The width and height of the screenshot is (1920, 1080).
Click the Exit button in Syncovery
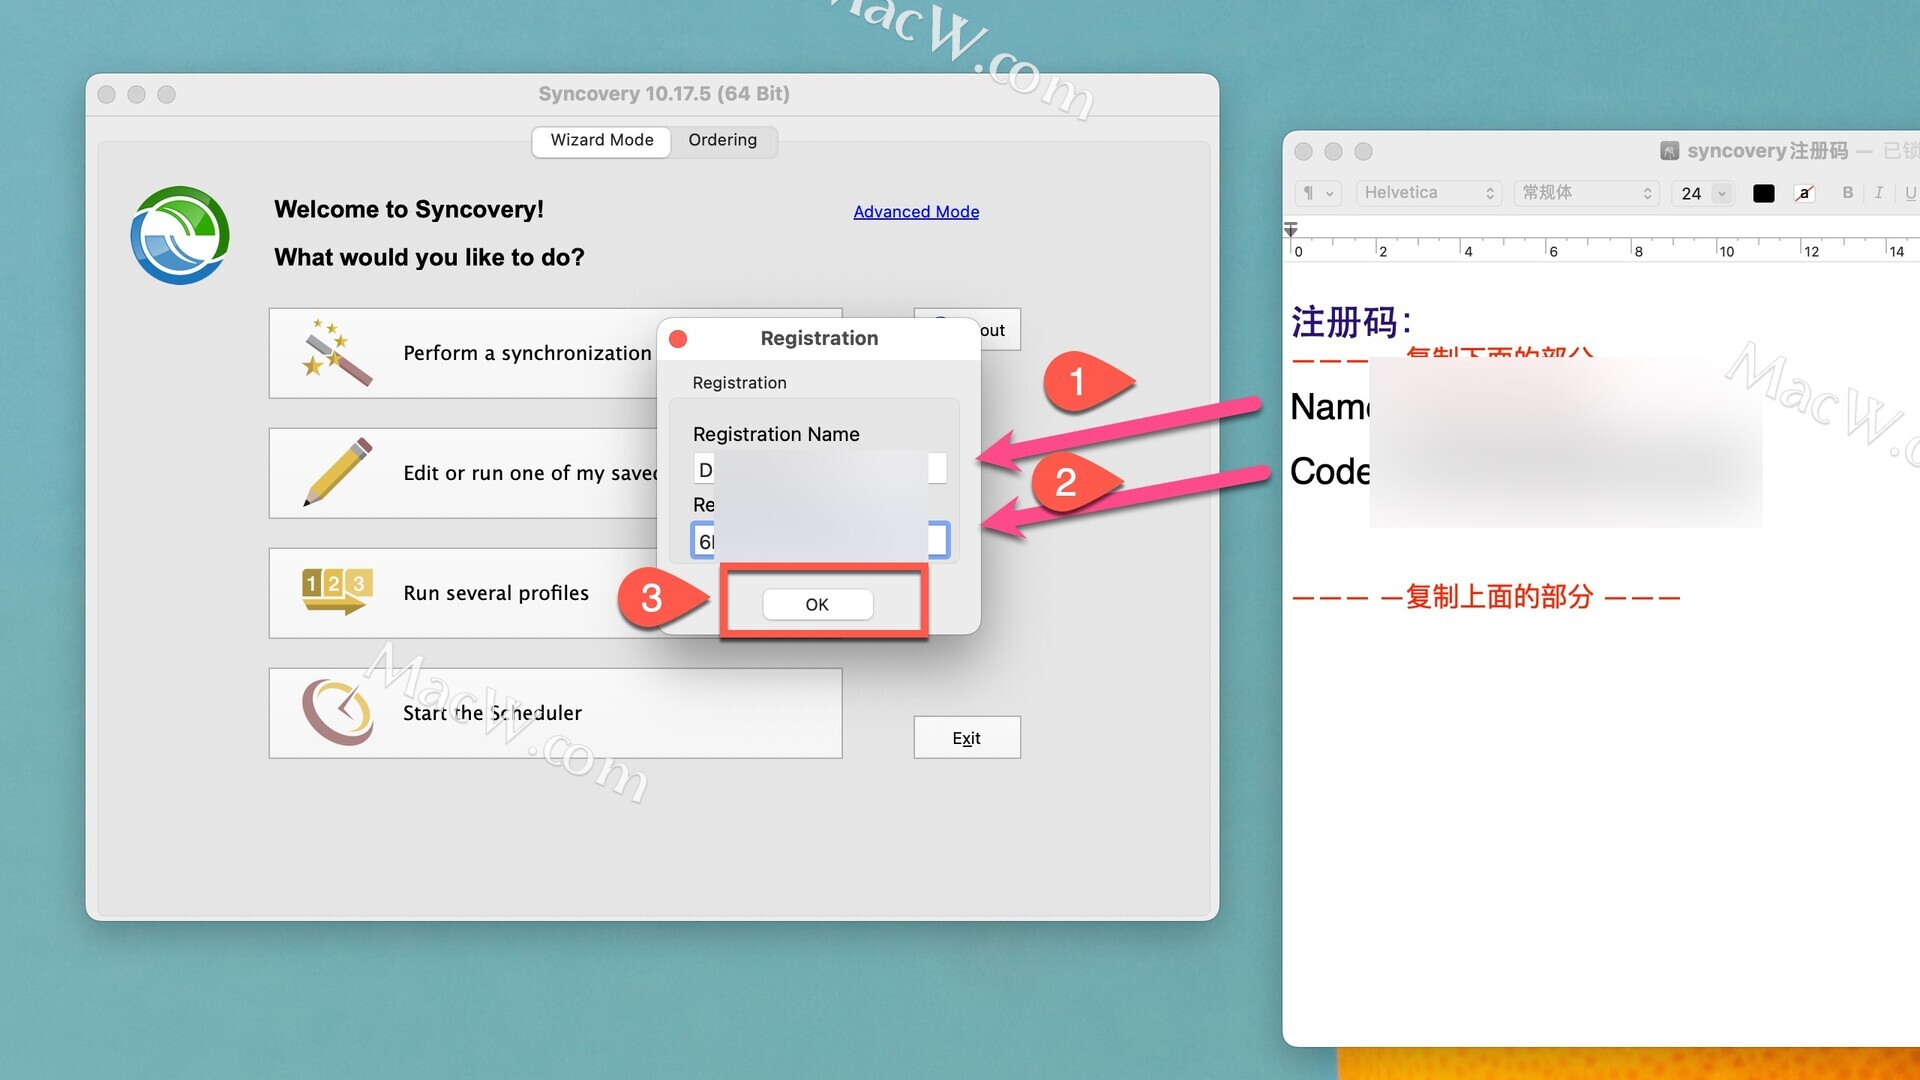click(x=966, y=738)
